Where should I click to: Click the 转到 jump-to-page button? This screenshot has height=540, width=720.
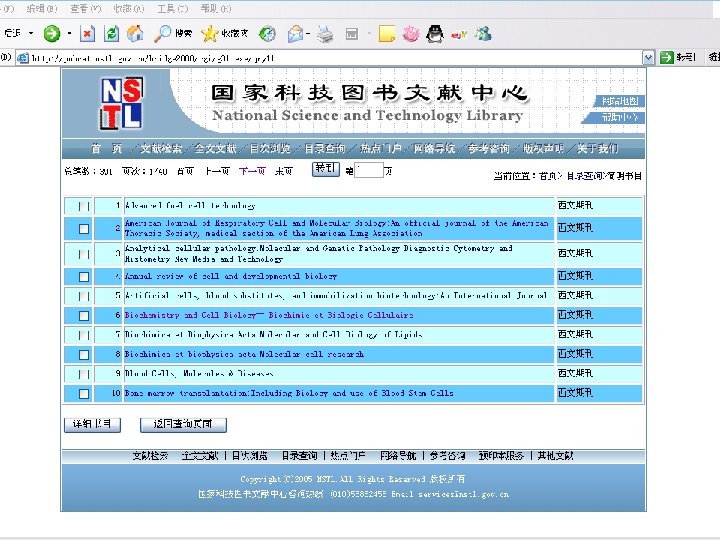(x=326, y=169)
